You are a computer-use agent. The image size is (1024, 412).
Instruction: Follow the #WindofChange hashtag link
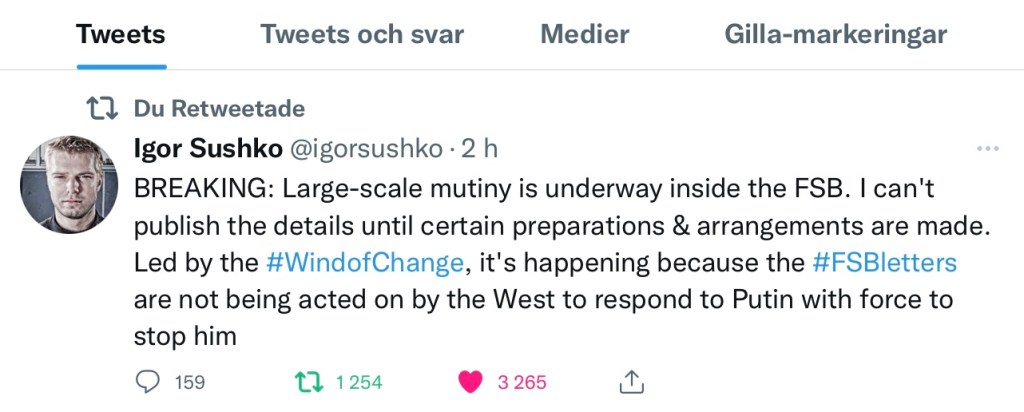click(x=366, y=263)
